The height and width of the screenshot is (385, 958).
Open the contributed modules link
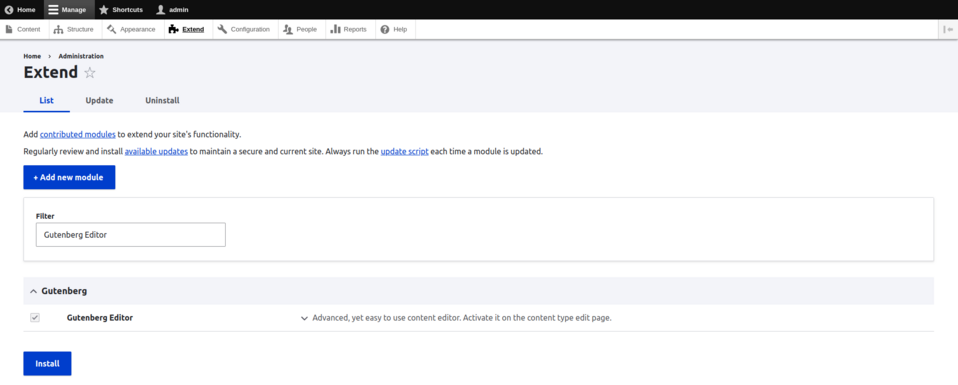point(78,134)
